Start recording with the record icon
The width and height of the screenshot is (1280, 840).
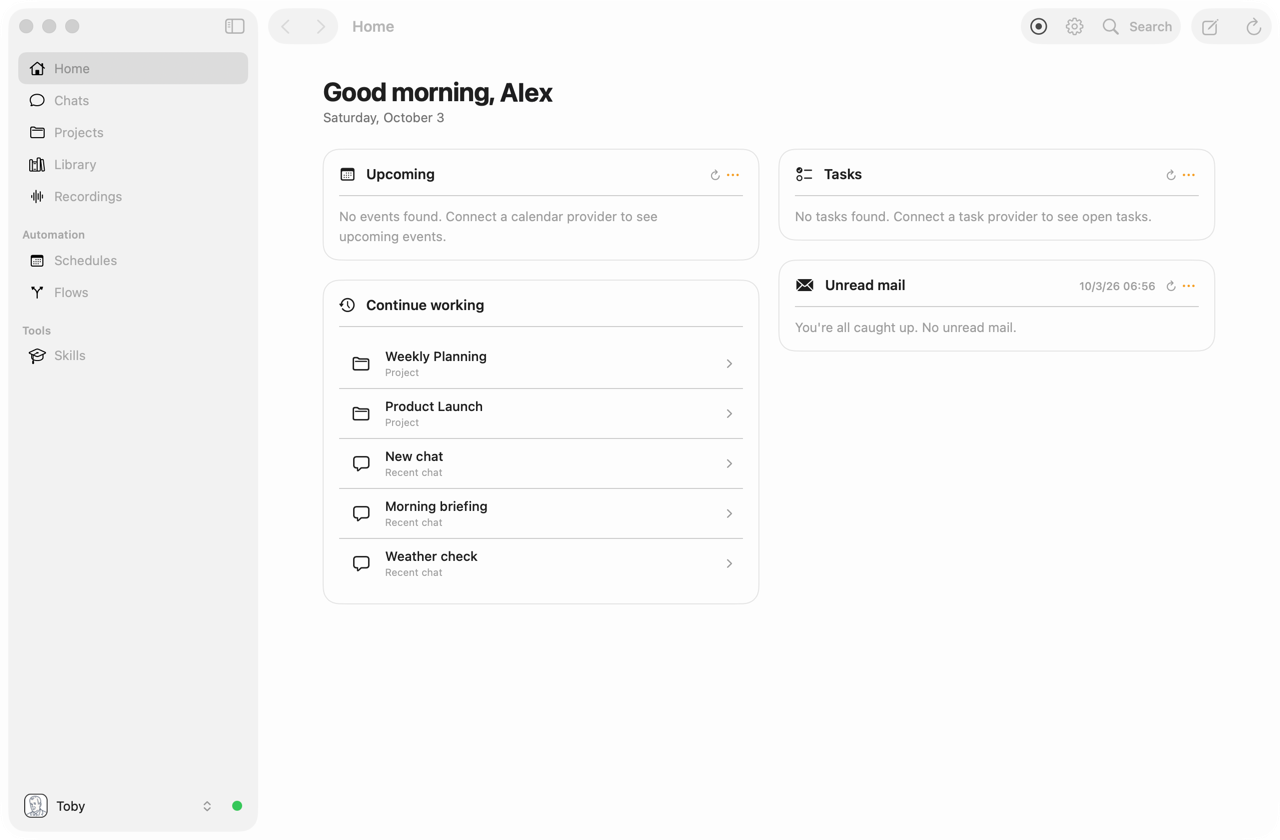tap(1039, 27)
